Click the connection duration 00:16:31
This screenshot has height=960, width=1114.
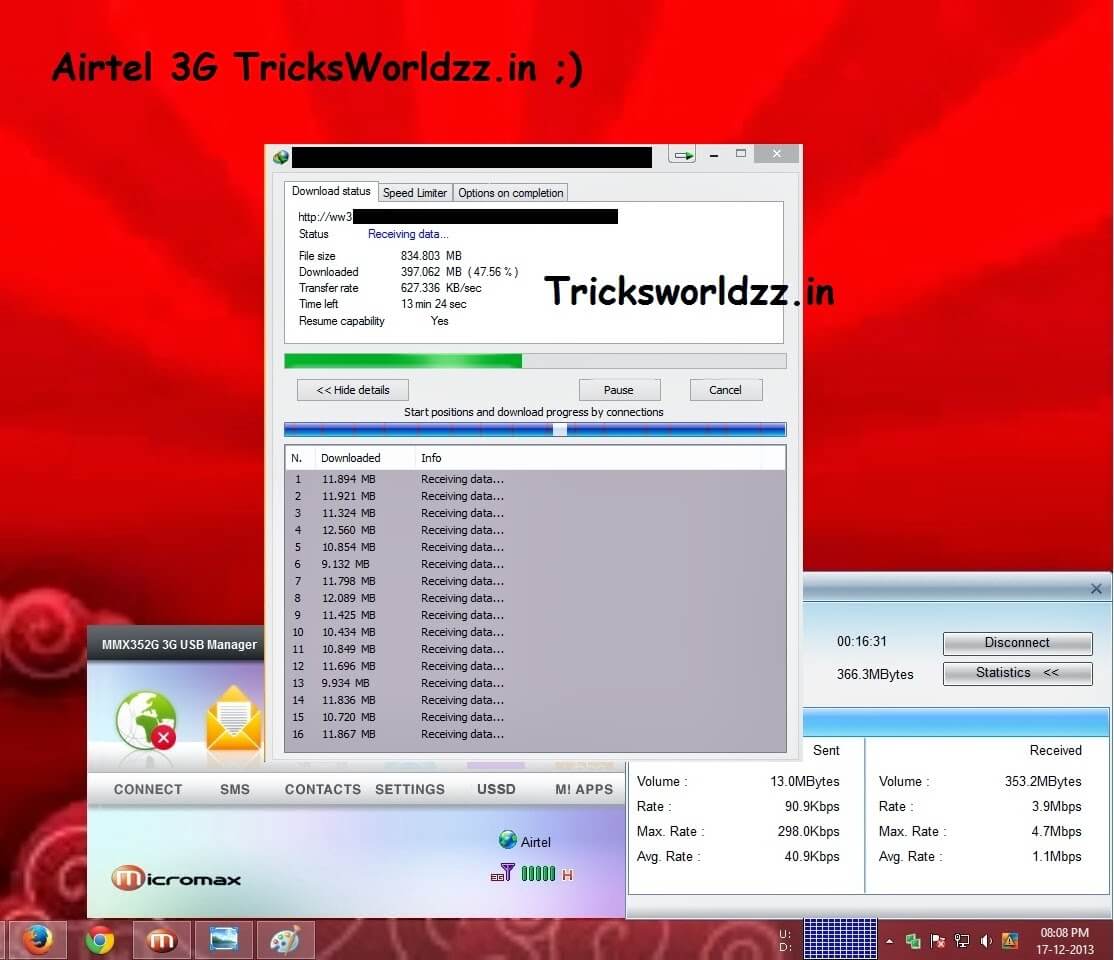(x=862, y=641)
